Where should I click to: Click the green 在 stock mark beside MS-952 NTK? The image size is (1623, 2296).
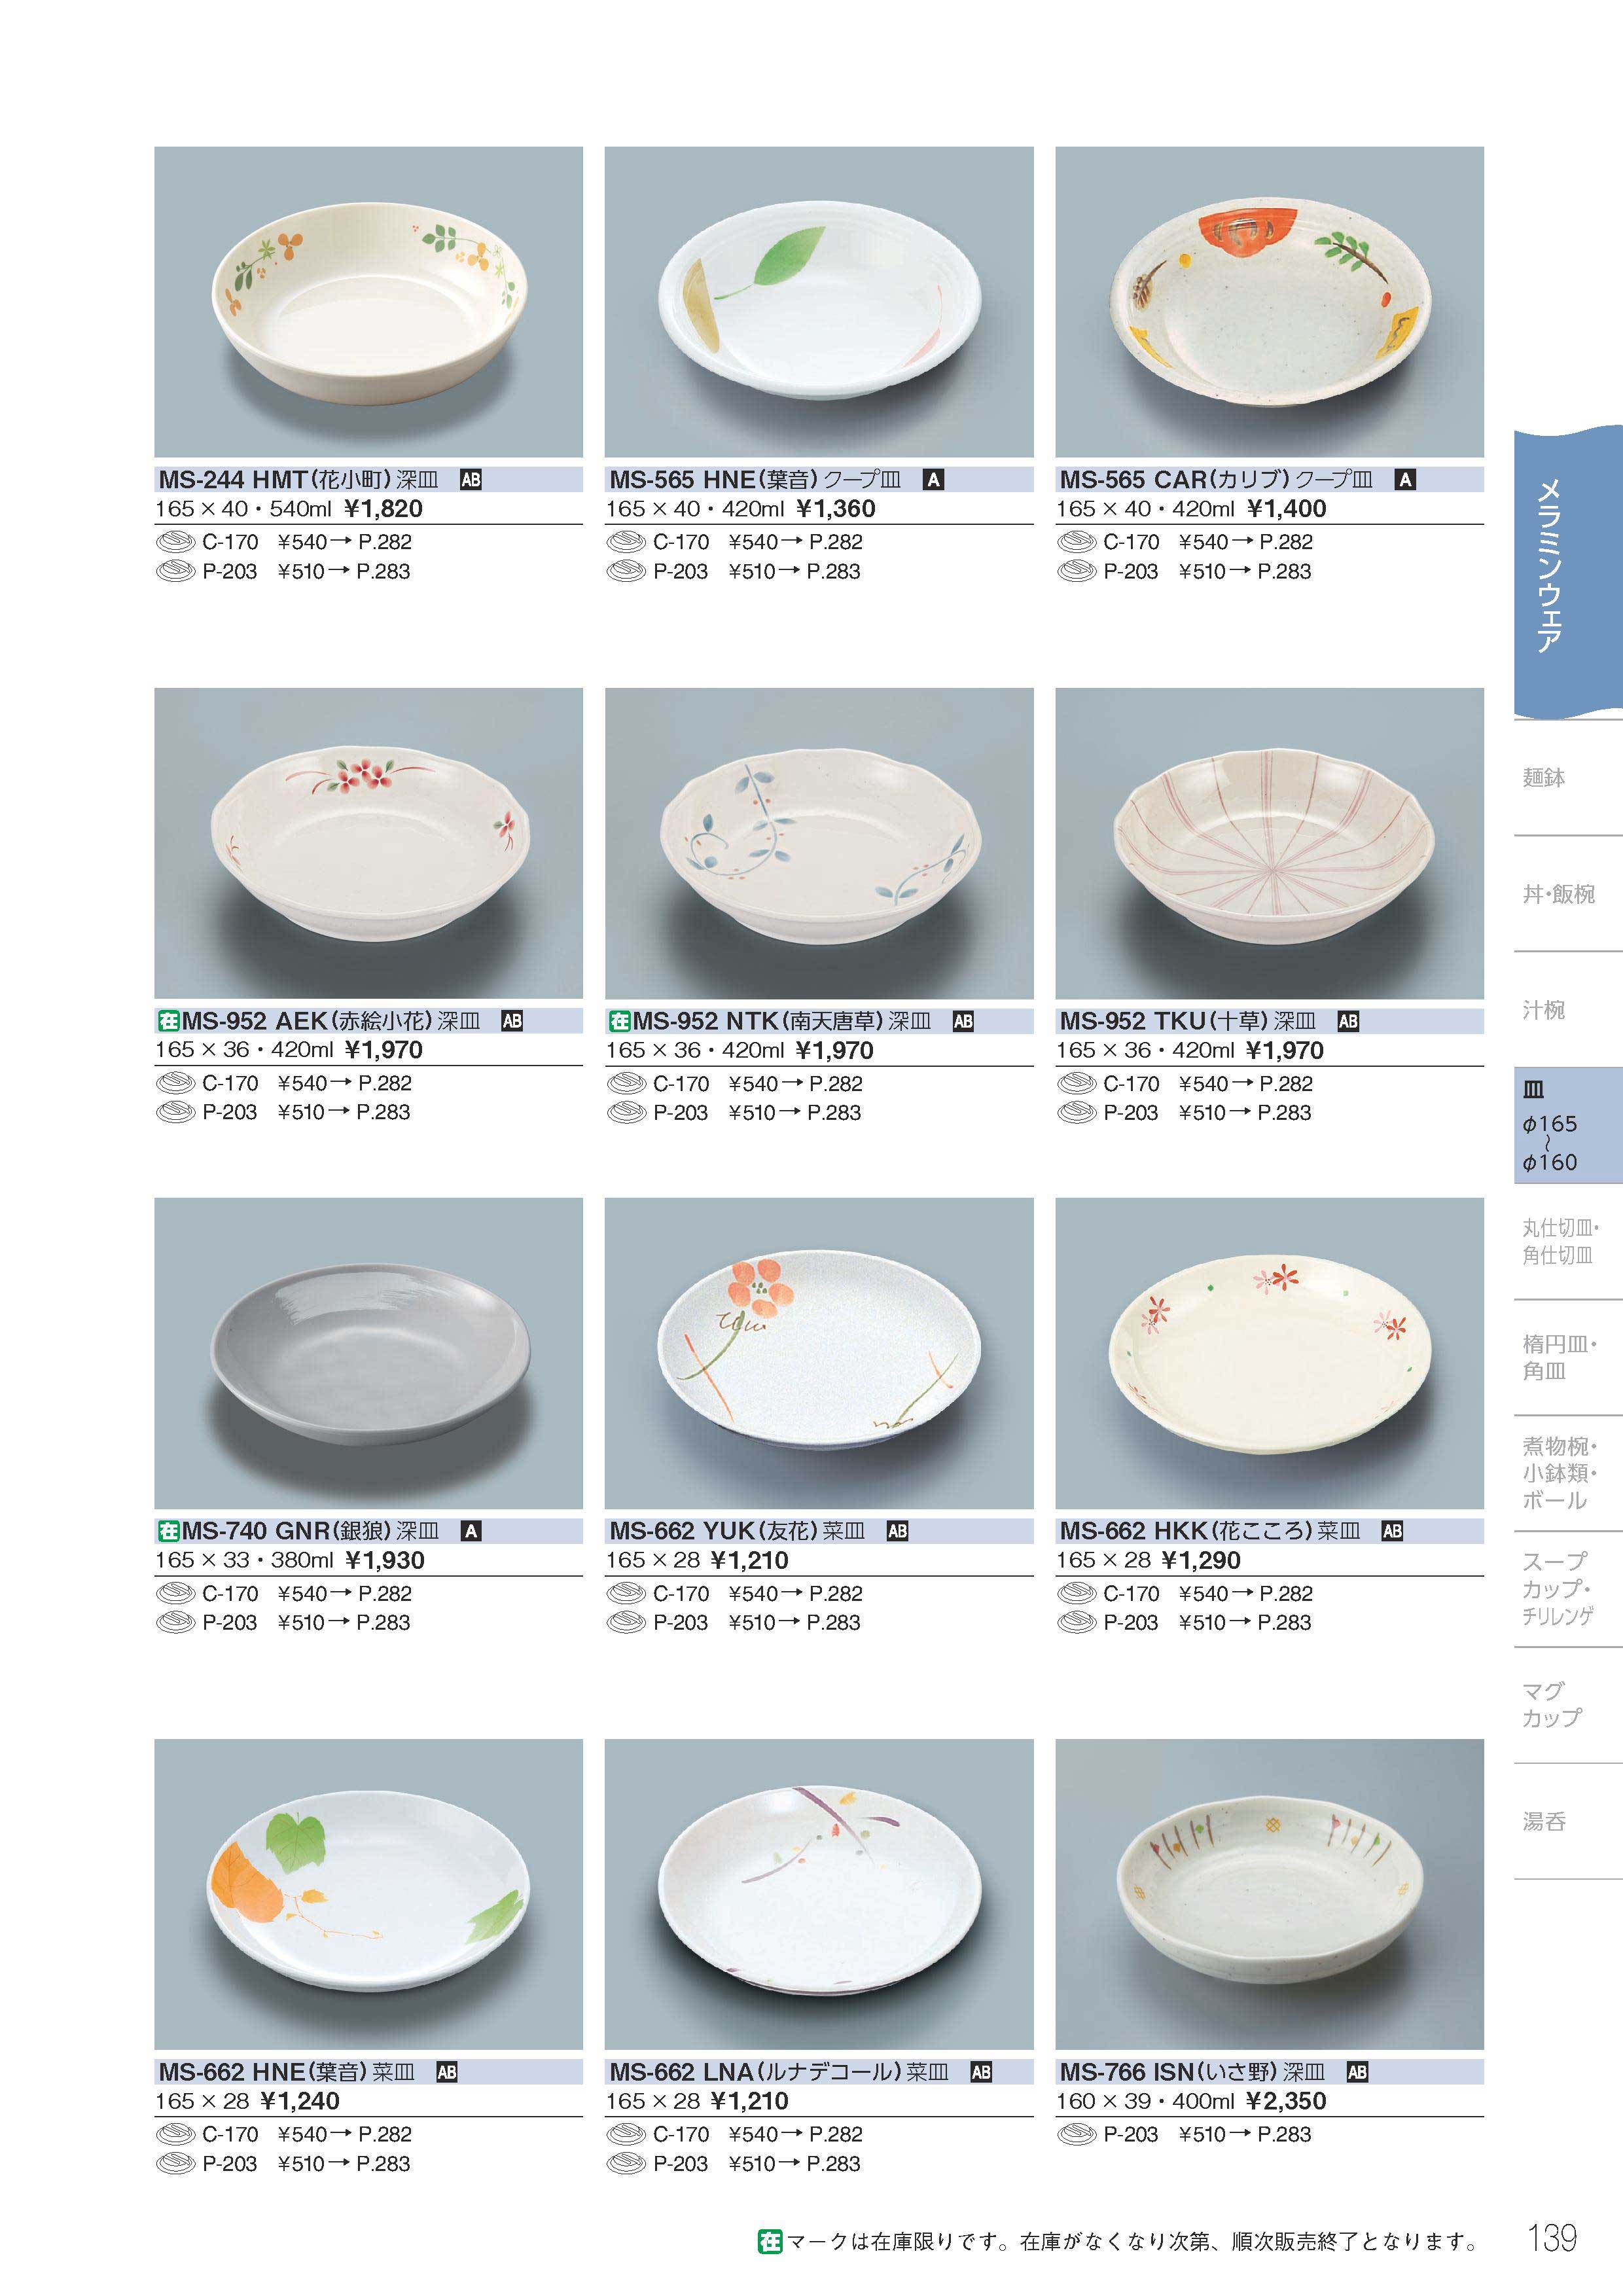click(619, 1021)
